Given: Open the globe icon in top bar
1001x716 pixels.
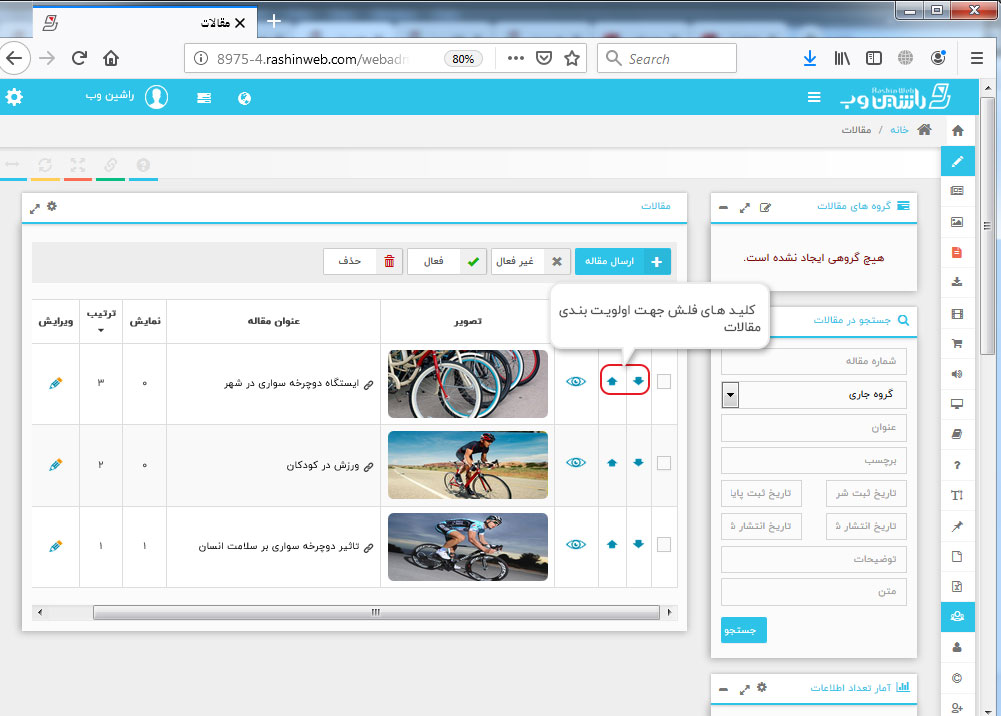Looking at the screenshot, I should point(244,98).
